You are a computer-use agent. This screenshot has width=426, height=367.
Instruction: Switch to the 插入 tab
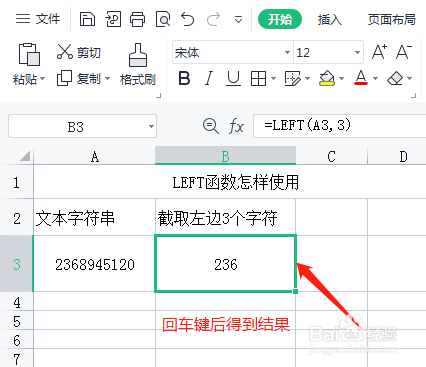point(329,19)
